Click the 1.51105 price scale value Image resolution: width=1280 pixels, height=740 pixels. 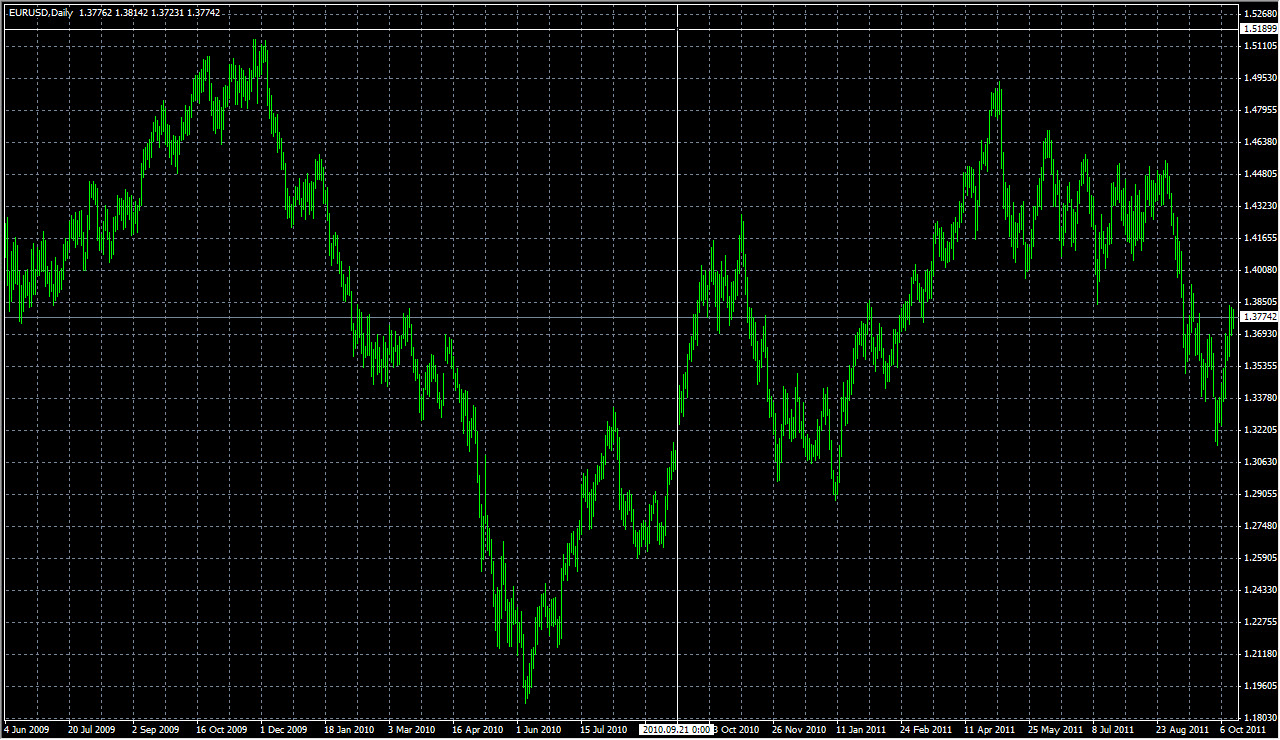[1261, 46]
